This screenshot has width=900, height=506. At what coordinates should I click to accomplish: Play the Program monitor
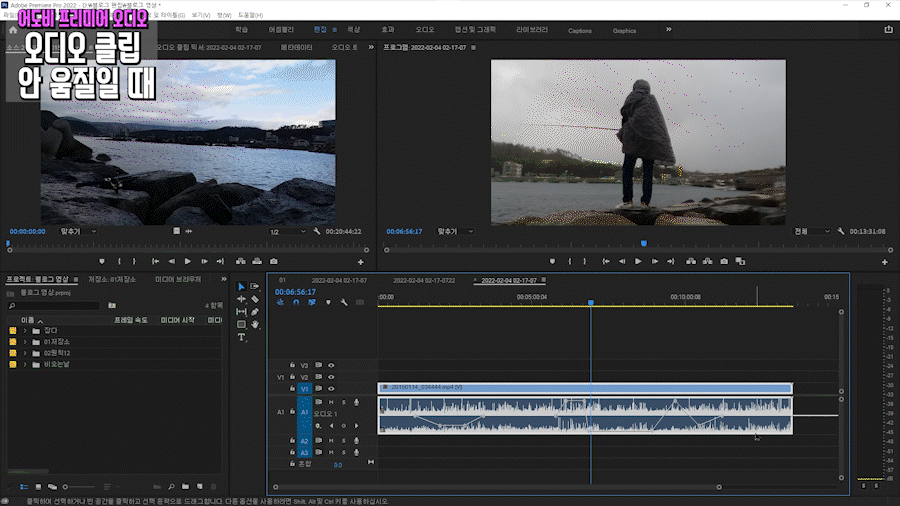(x=638, y=261)
